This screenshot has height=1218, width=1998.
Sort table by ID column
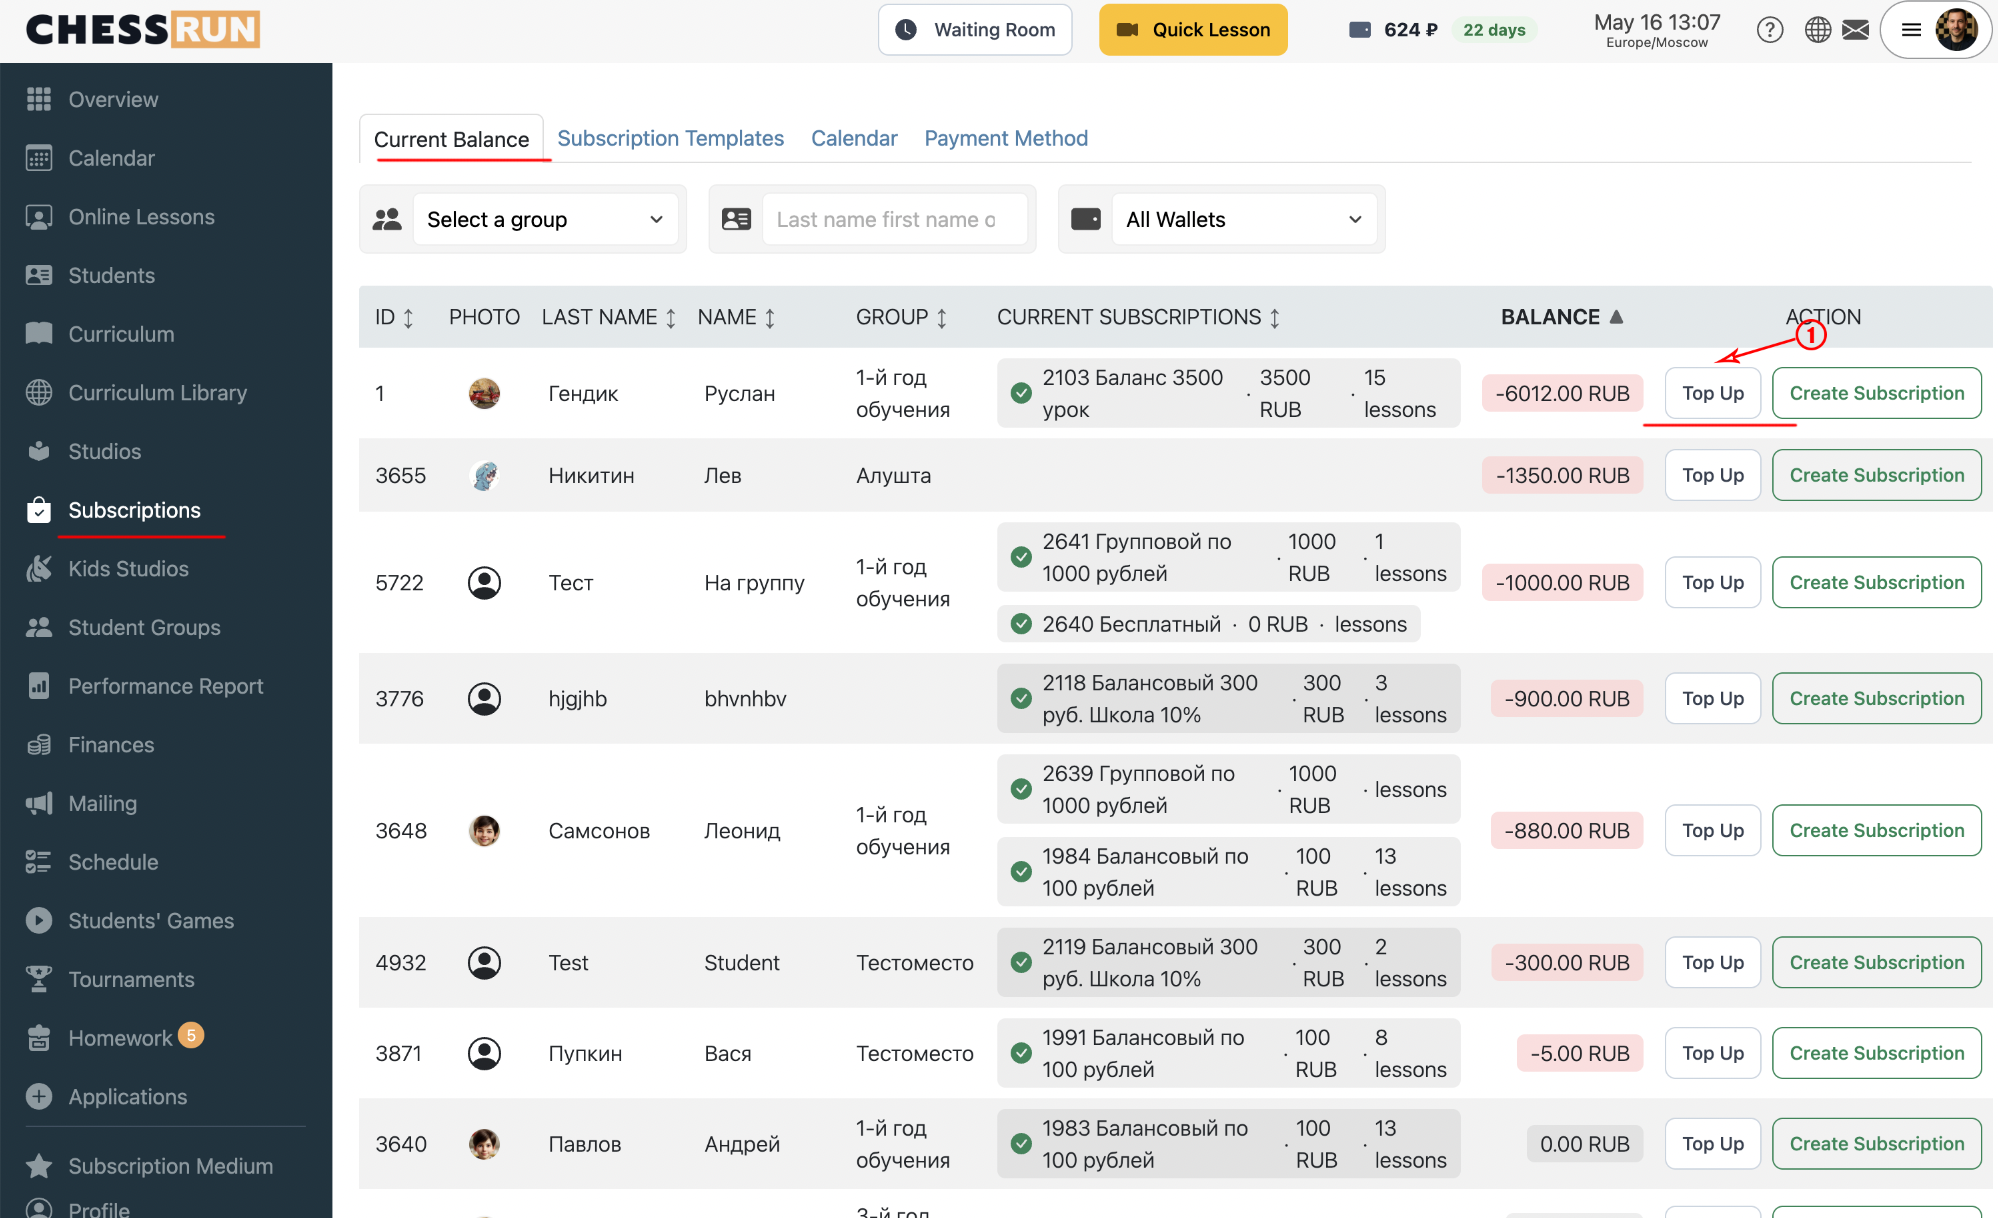[x=394, y=317]
